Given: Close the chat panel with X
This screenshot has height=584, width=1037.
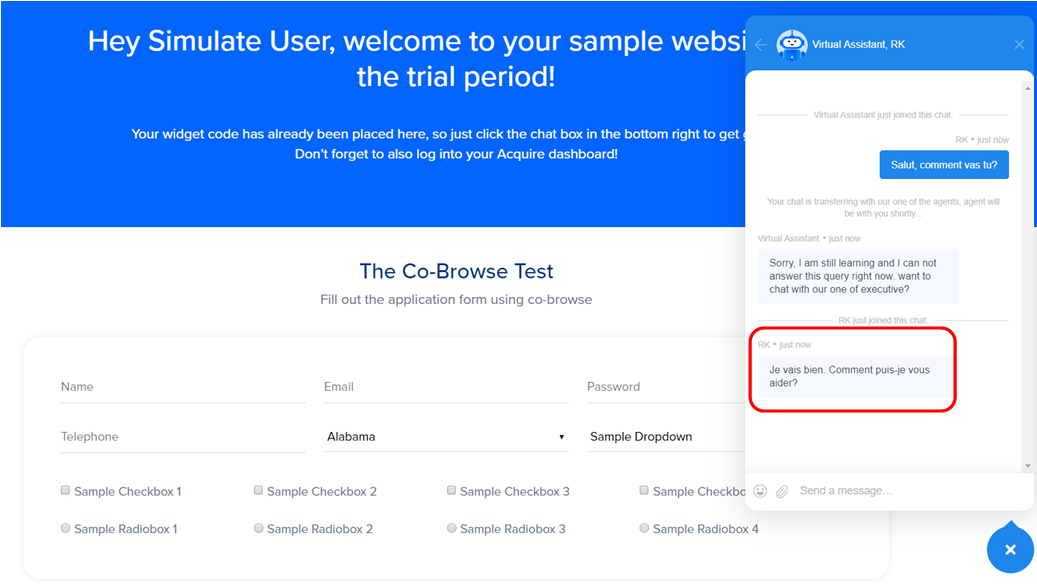Looking at the screenshot, I should 1018,44.
